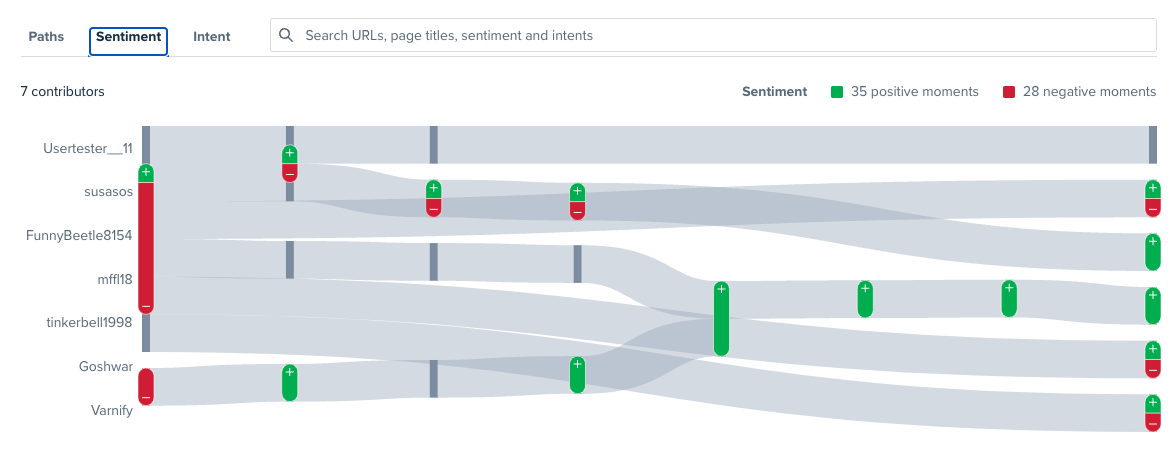Click red negative moments legend swatch
The height and width of the screenshot is (452, 1174).
1009,92
